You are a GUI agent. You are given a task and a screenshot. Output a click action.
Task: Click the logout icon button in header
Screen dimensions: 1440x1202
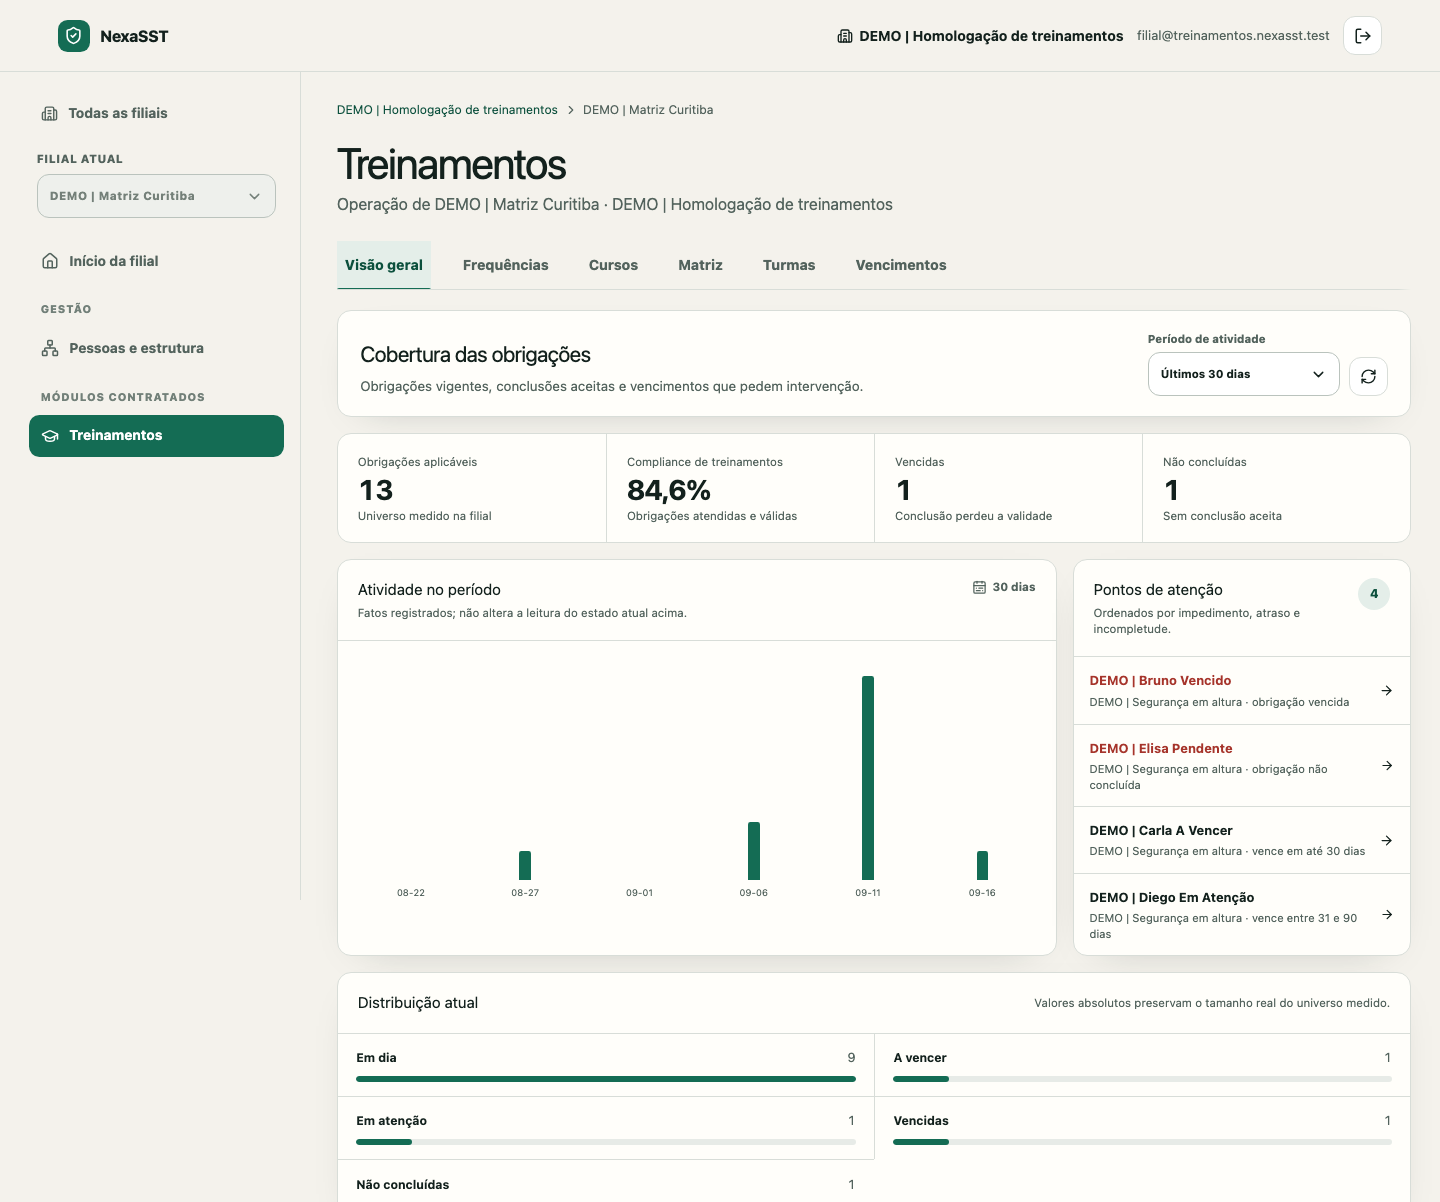coord(1362,36)
